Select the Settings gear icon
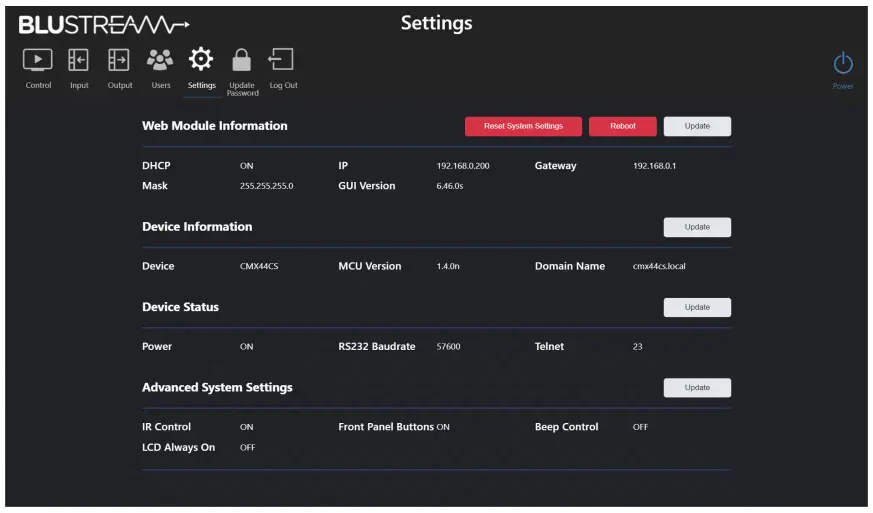873x513 pixels. (x=201, y=59)
